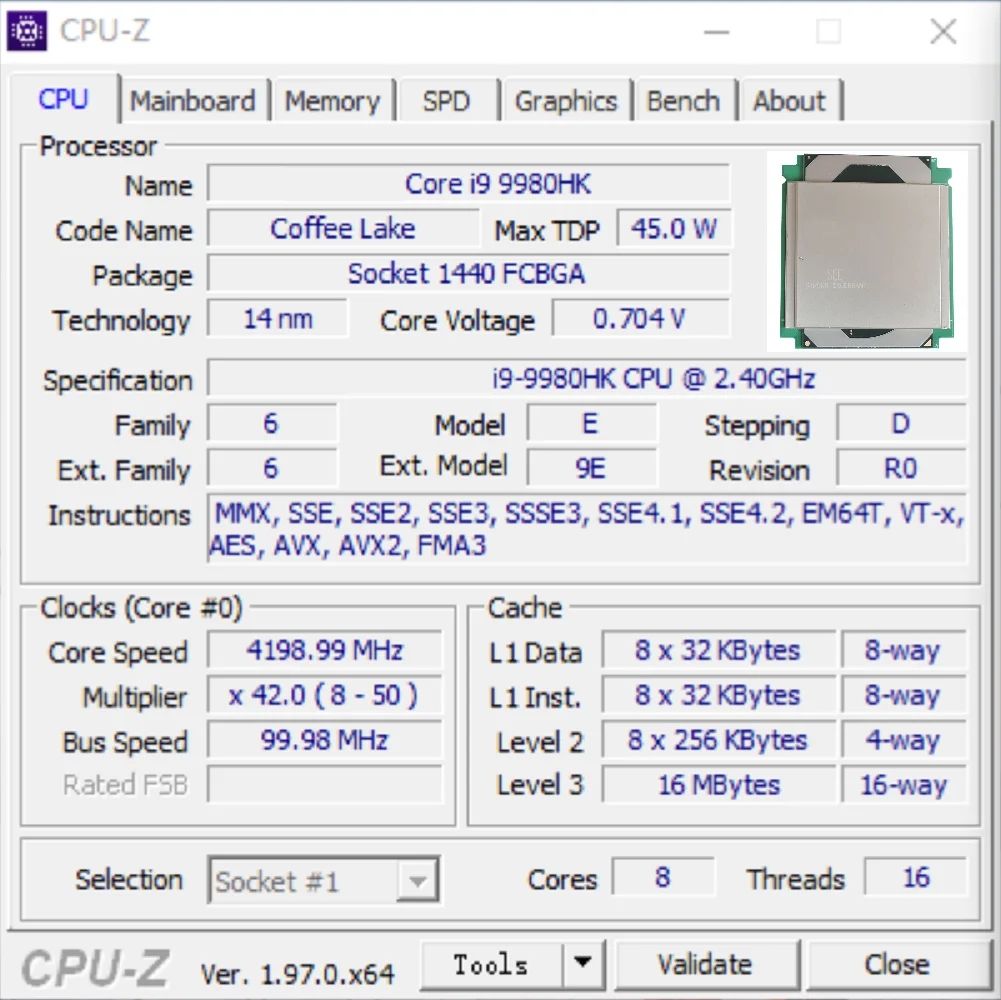Click the Model value E
Viewport: 1001px width, 1000px height.
(592, 423)
